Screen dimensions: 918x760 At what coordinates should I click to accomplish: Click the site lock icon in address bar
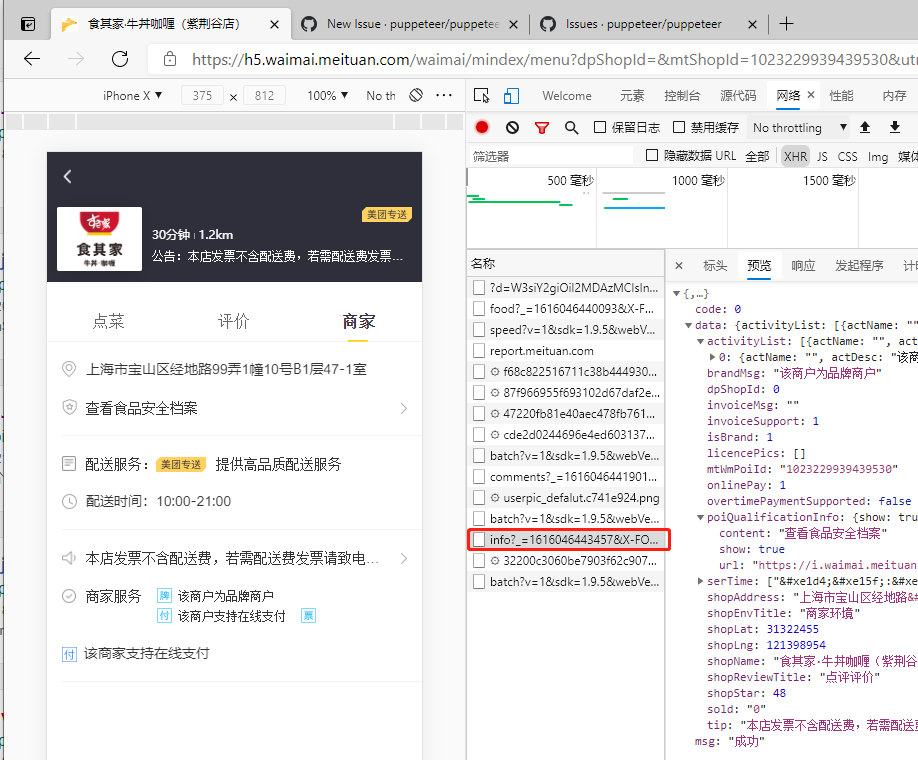click(170, 59)
